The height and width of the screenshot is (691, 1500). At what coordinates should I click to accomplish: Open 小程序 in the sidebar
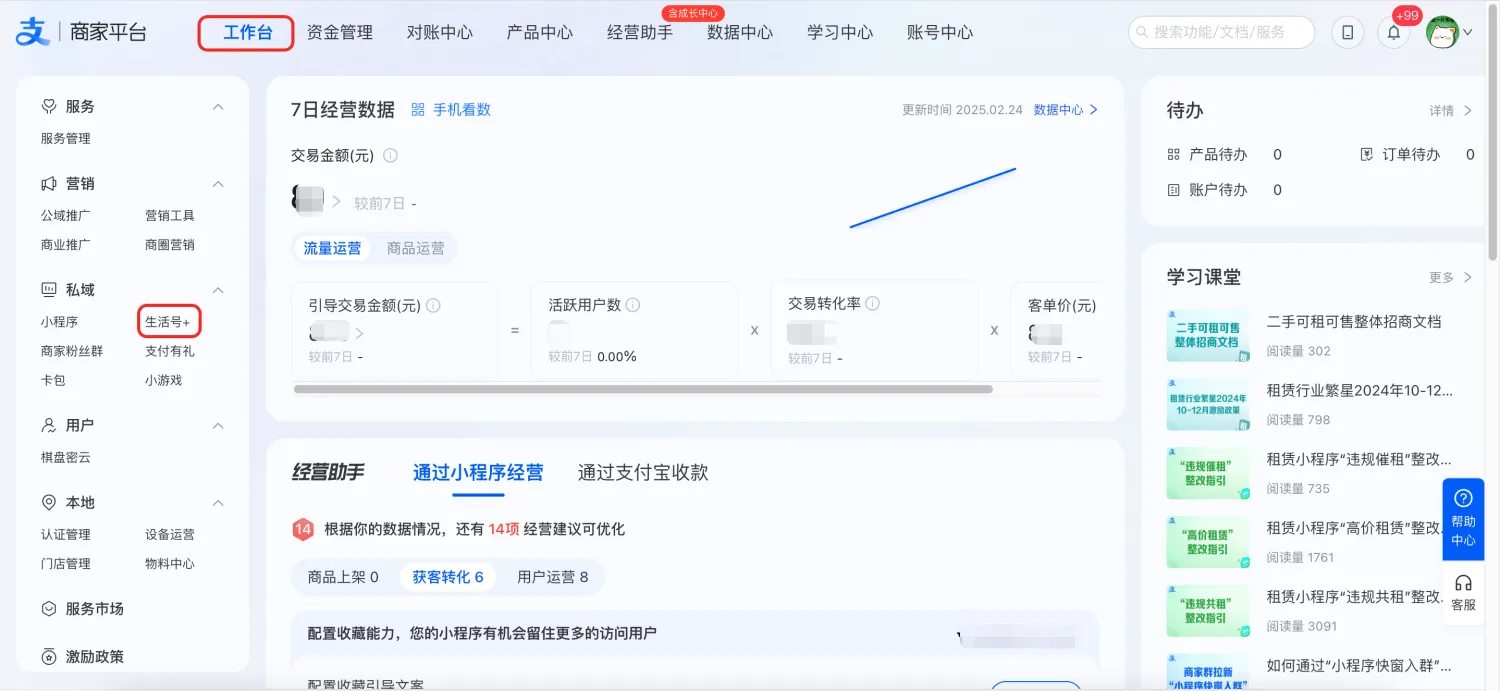point(59,322)
